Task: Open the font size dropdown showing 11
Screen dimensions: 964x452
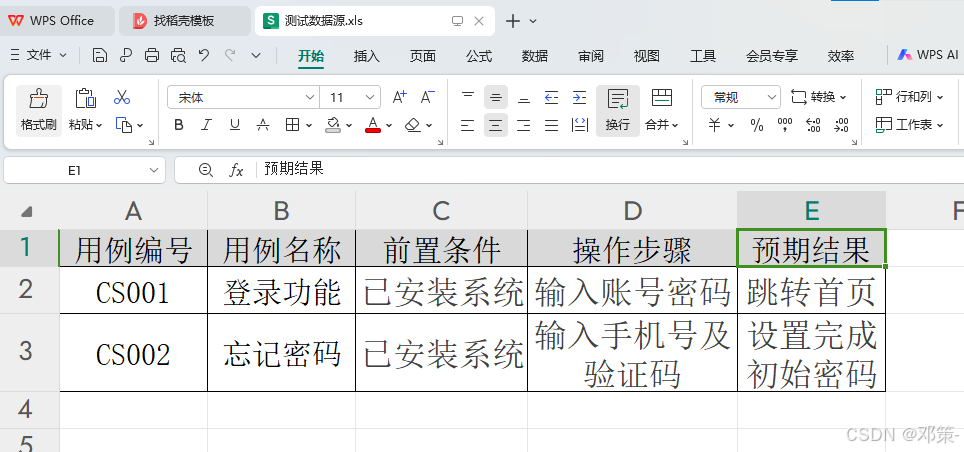Action: [x=370, y=97]
